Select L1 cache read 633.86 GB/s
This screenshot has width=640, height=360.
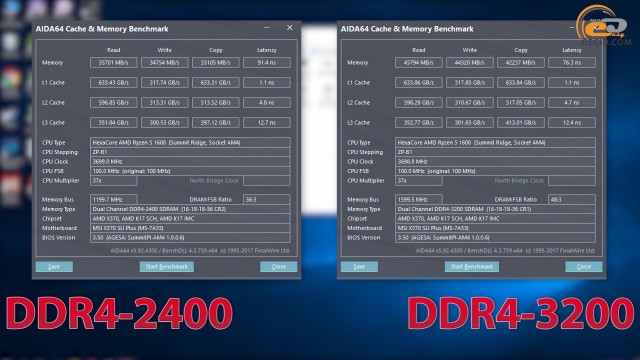point(419,82)
